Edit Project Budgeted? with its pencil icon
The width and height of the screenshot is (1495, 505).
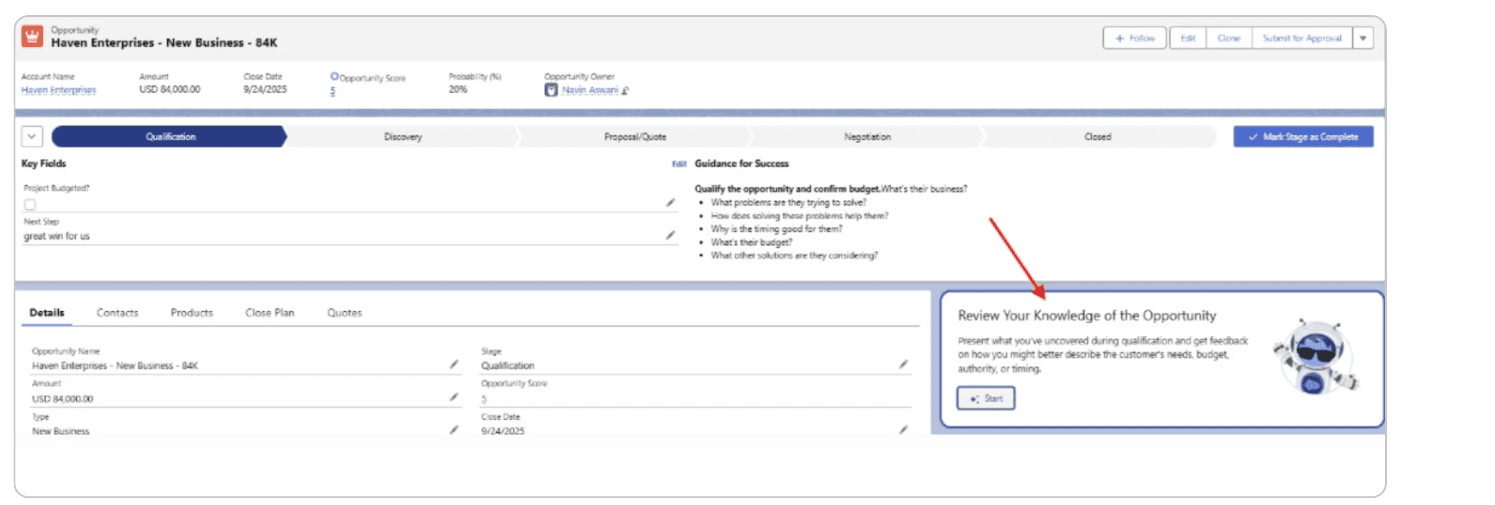[671, 203]
